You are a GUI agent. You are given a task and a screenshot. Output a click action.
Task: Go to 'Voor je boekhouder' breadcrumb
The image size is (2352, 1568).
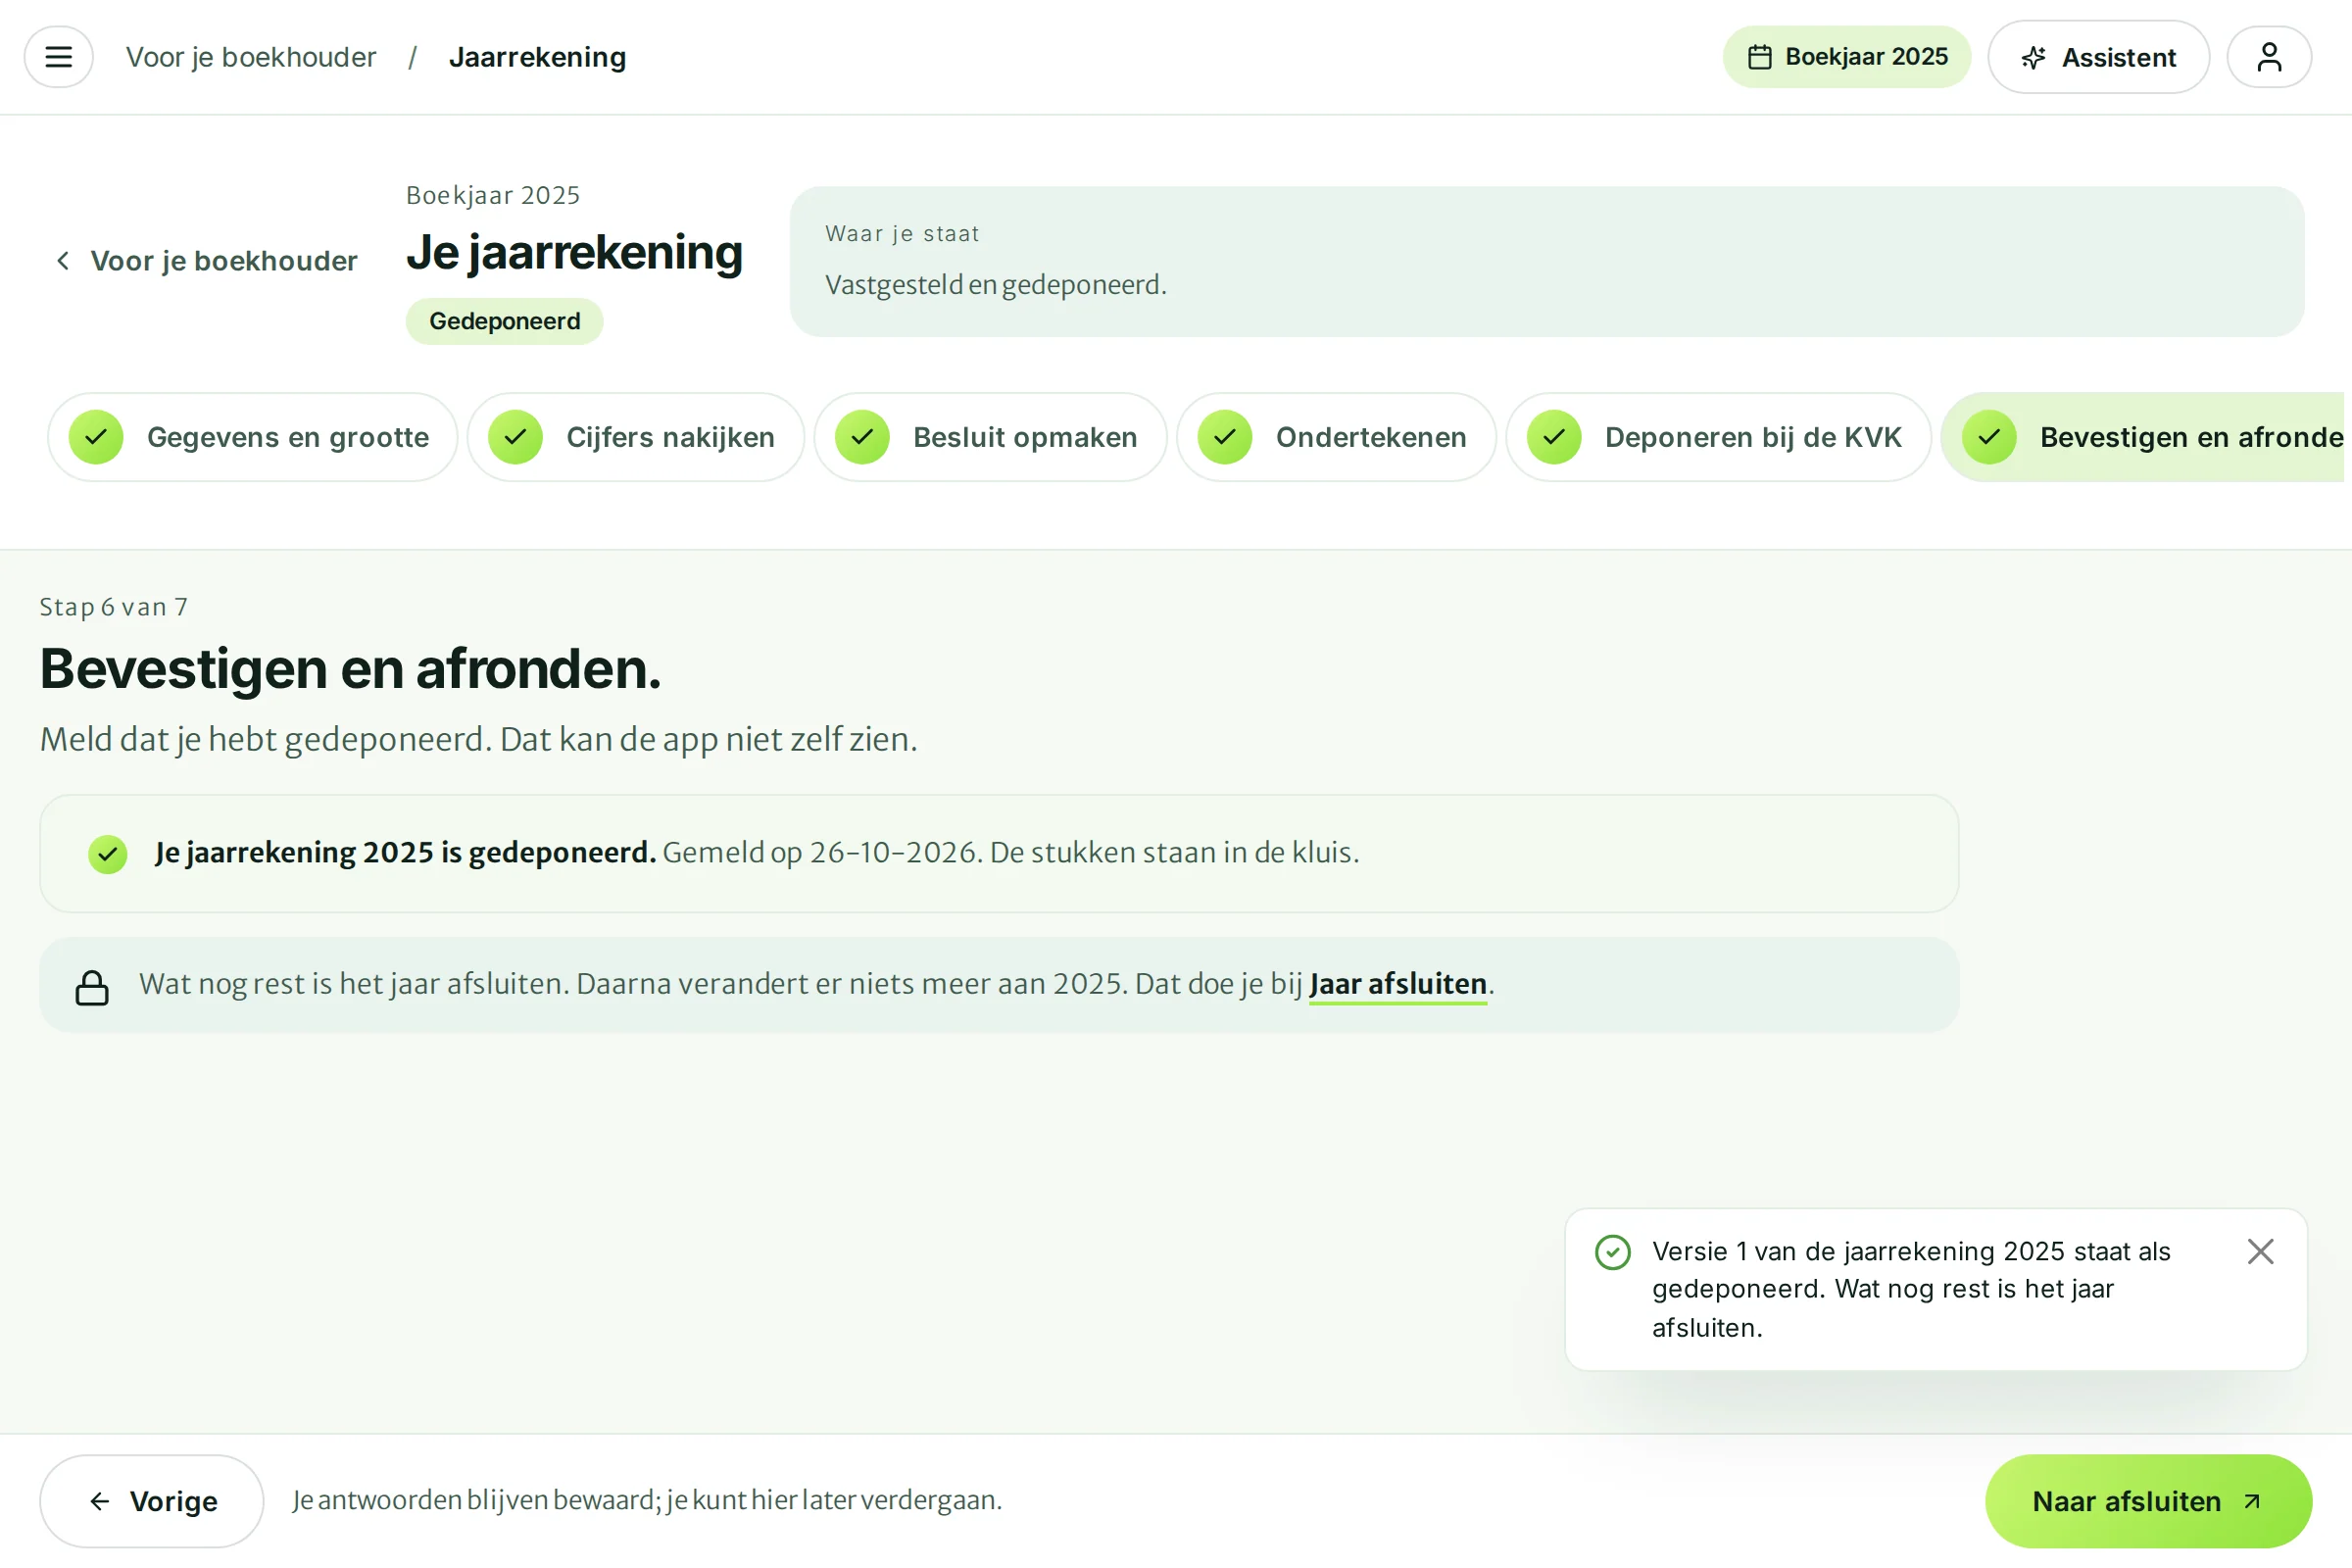click(x=251, y=57)
